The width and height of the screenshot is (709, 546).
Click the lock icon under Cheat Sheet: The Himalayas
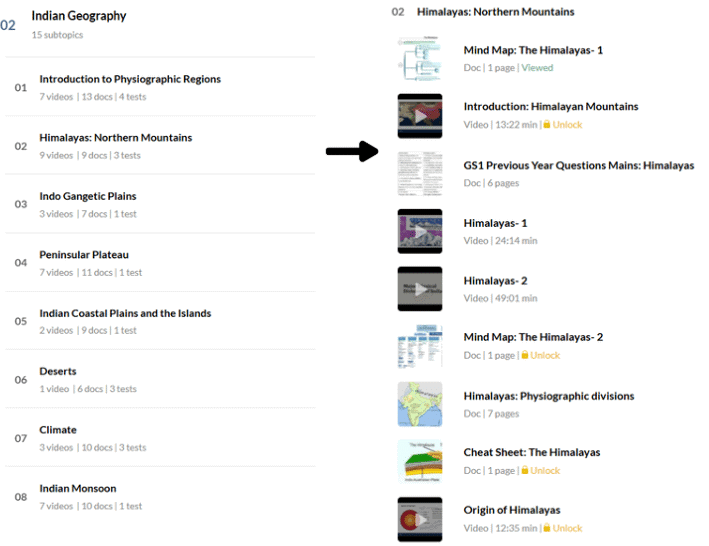[525, 470]
